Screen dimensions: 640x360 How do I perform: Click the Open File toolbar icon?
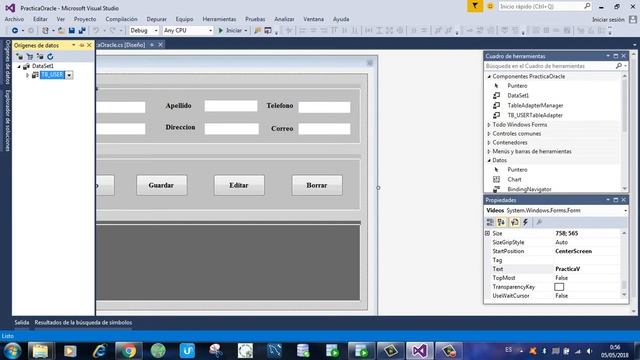[x=61, y=31]
